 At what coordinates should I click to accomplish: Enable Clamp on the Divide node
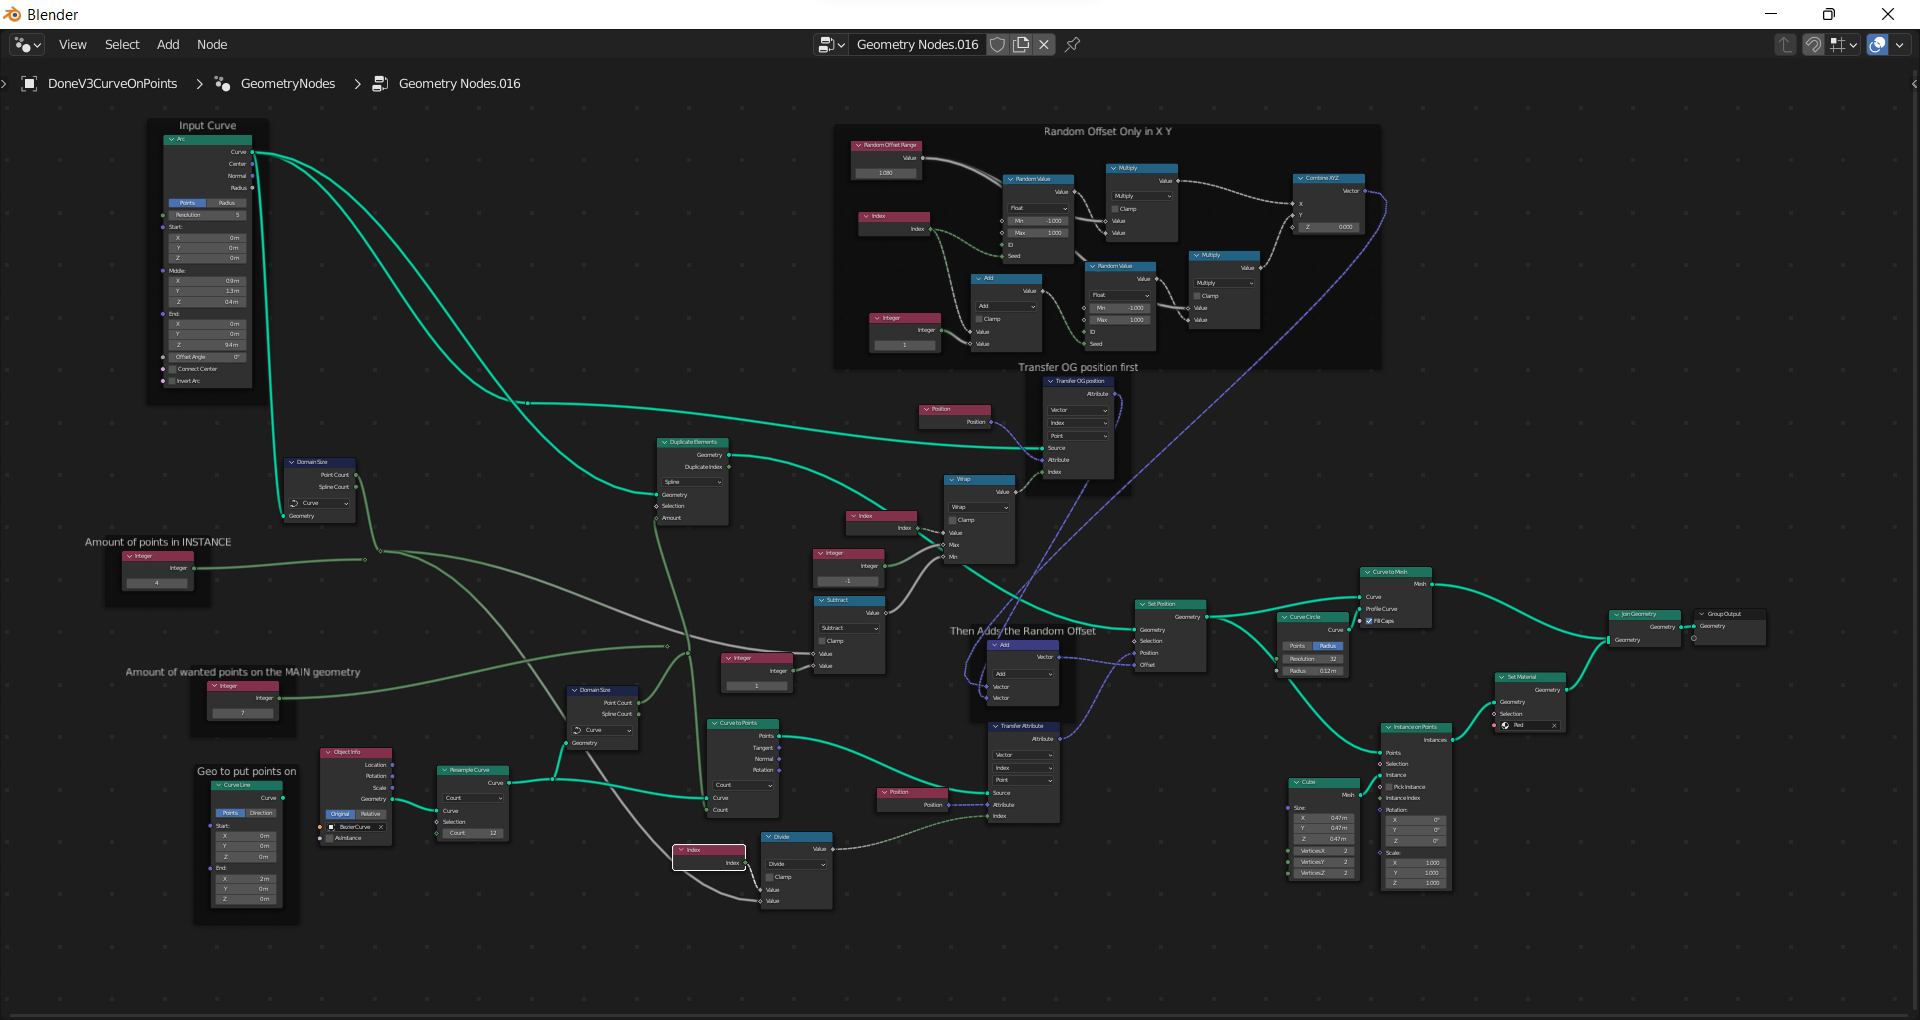[x=770, y=877]
